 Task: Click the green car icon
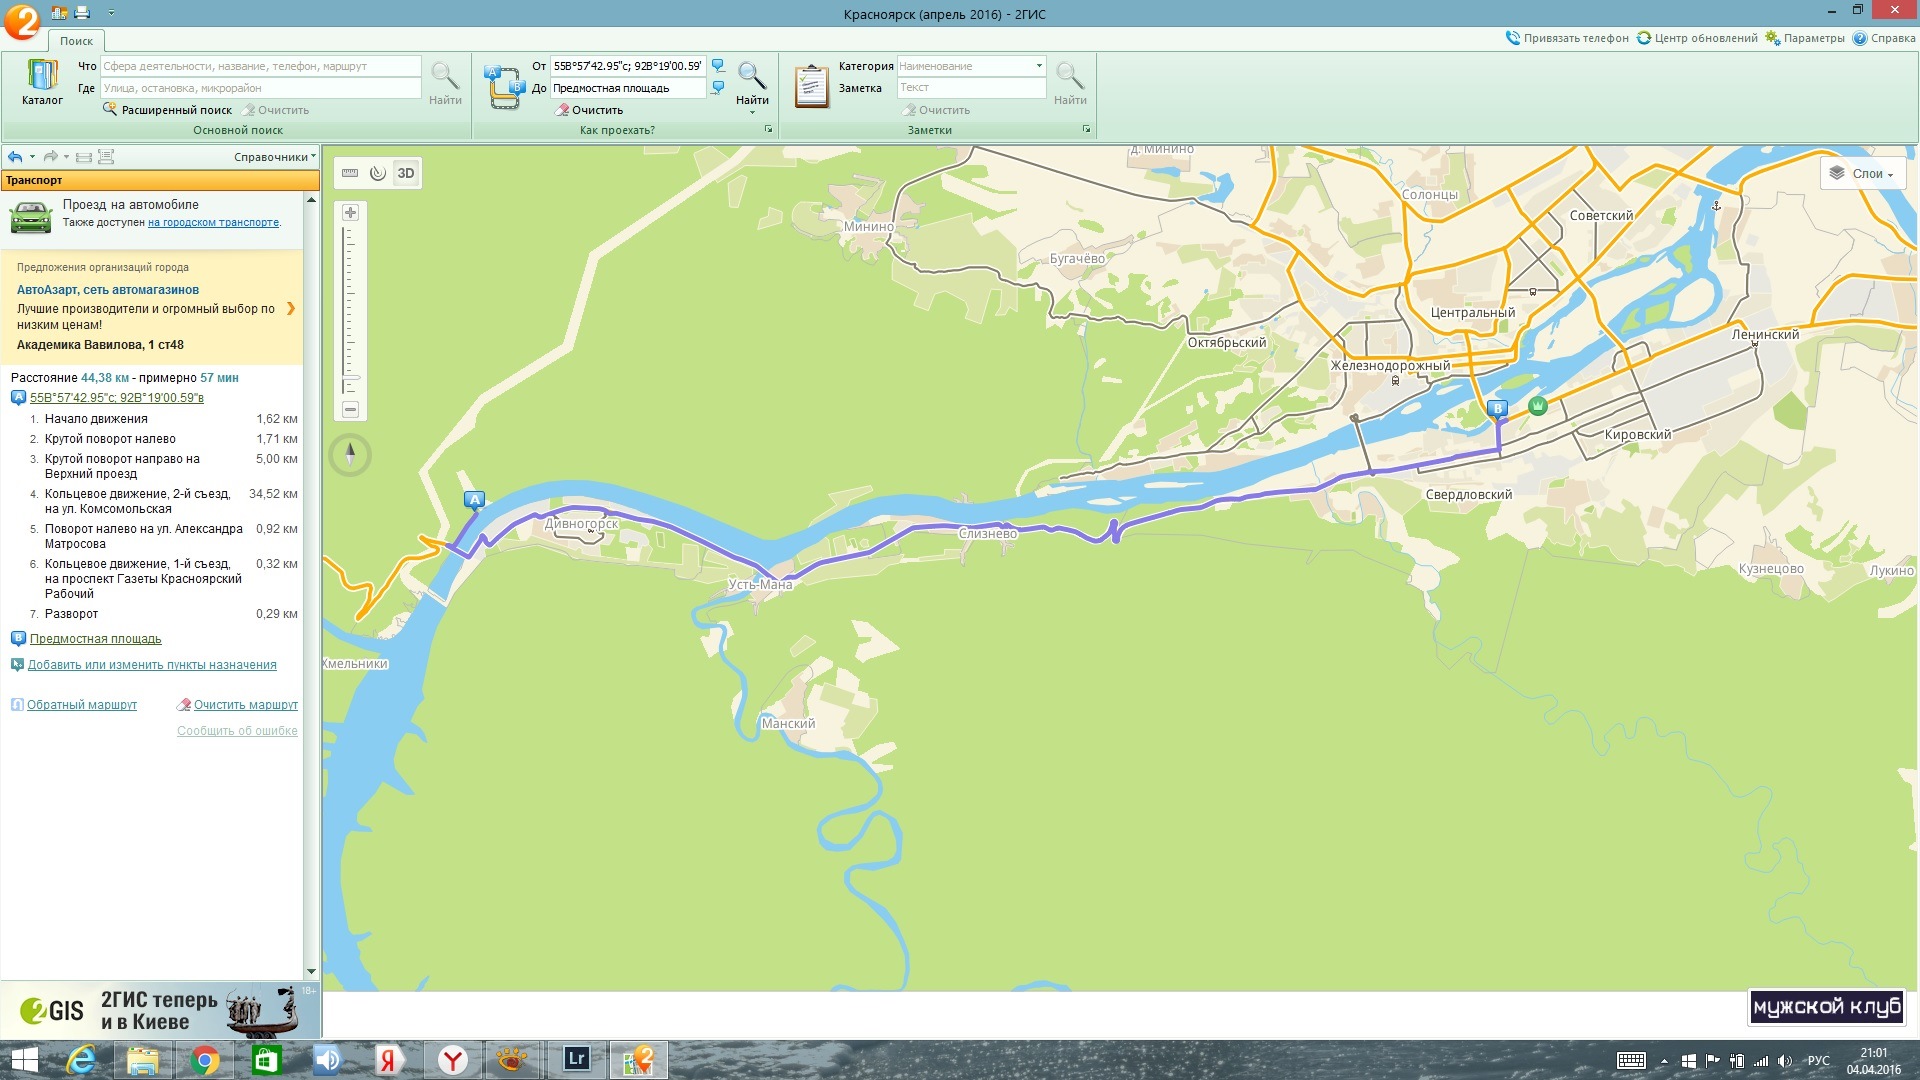[30, 216]
